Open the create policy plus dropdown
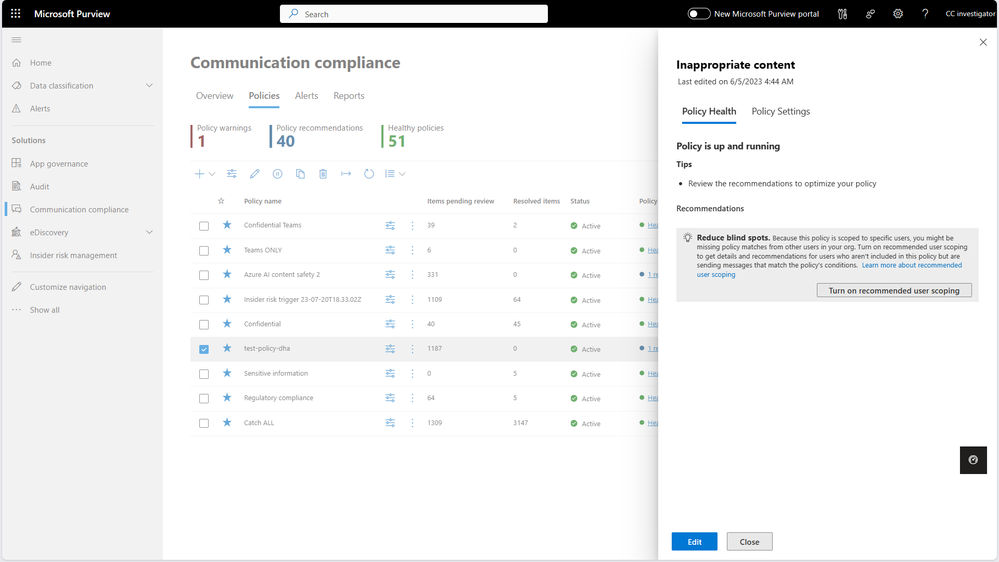This screenshot has width=999, height=562. tap(204, 174)
